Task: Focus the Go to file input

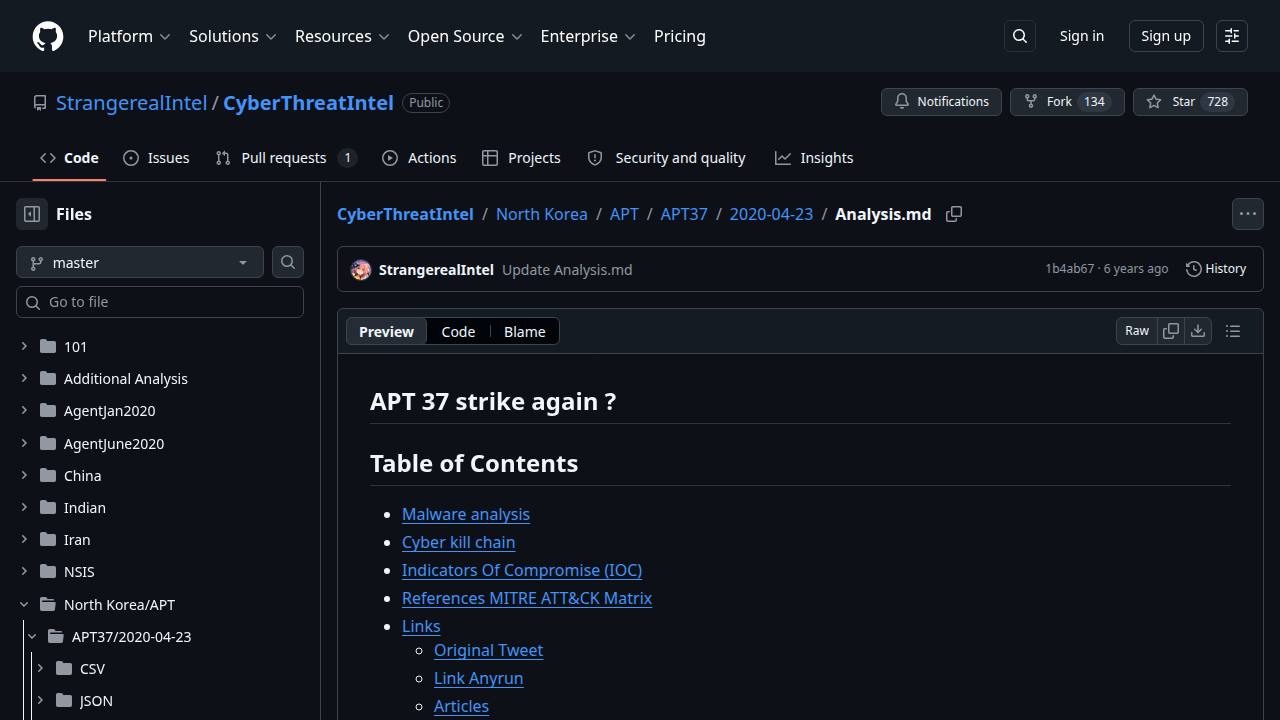Action: coord(160,302)
